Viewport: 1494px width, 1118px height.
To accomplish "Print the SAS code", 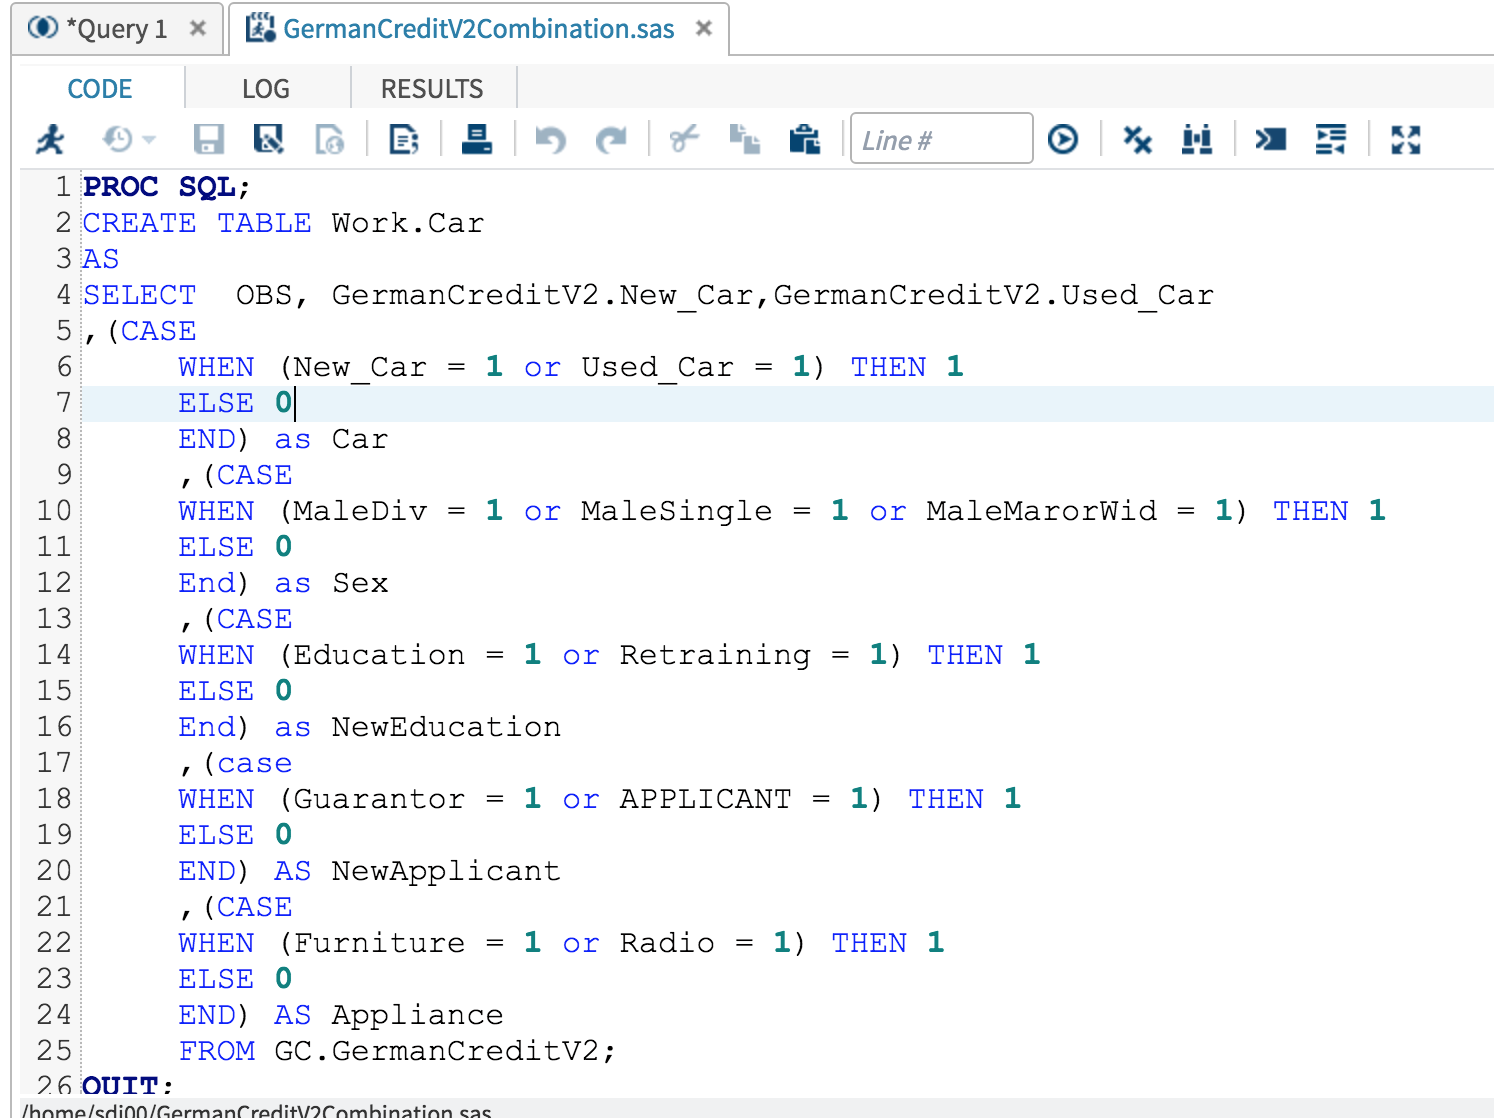I will (x=478, y=139).
